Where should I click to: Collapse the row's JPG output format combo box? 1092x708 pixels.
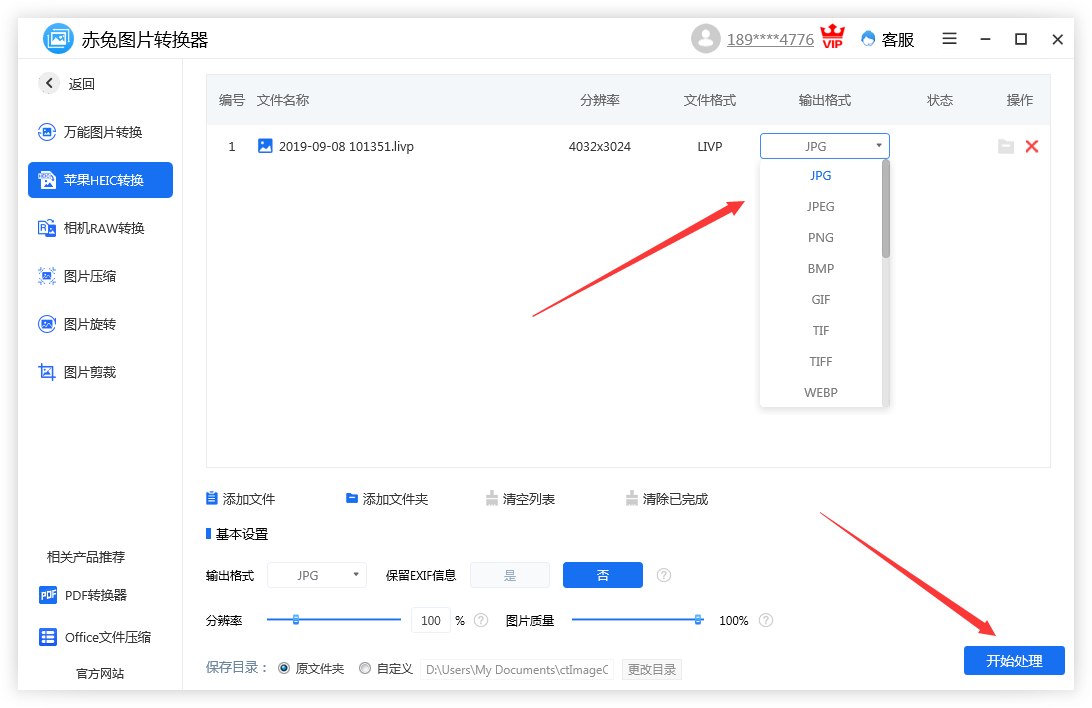pos(825,146)
